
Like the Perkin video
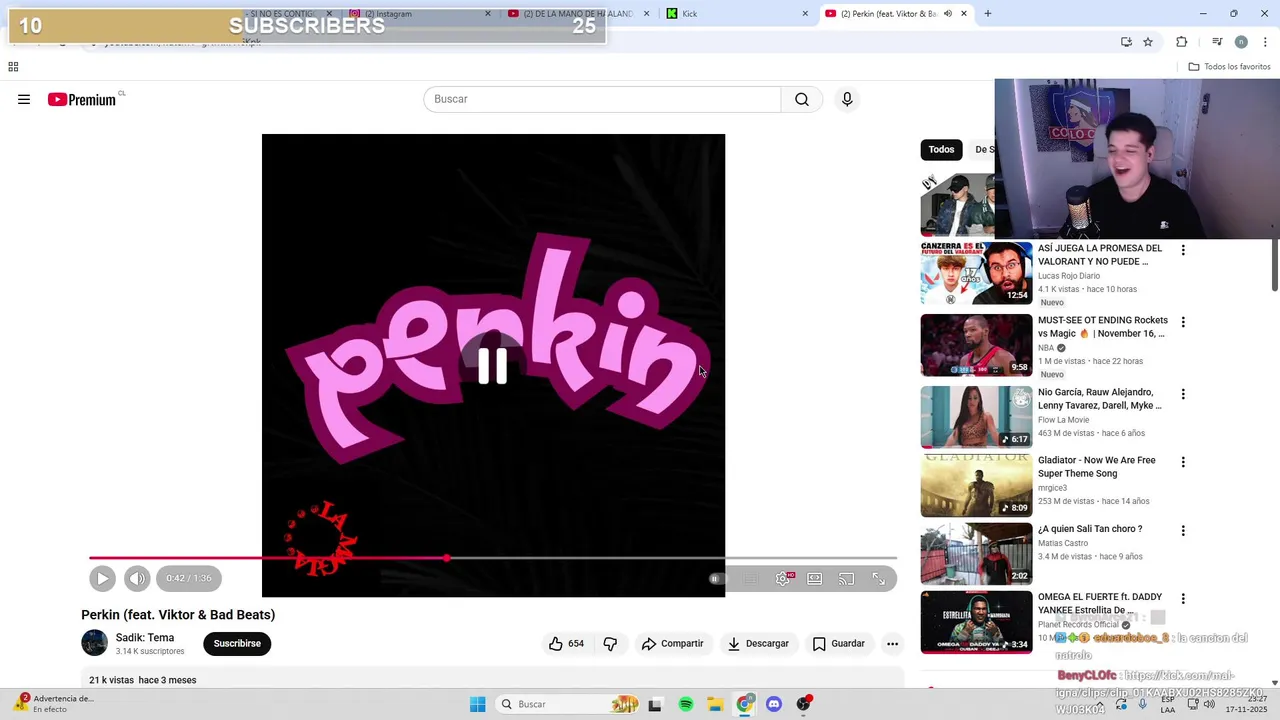(566, 643)
